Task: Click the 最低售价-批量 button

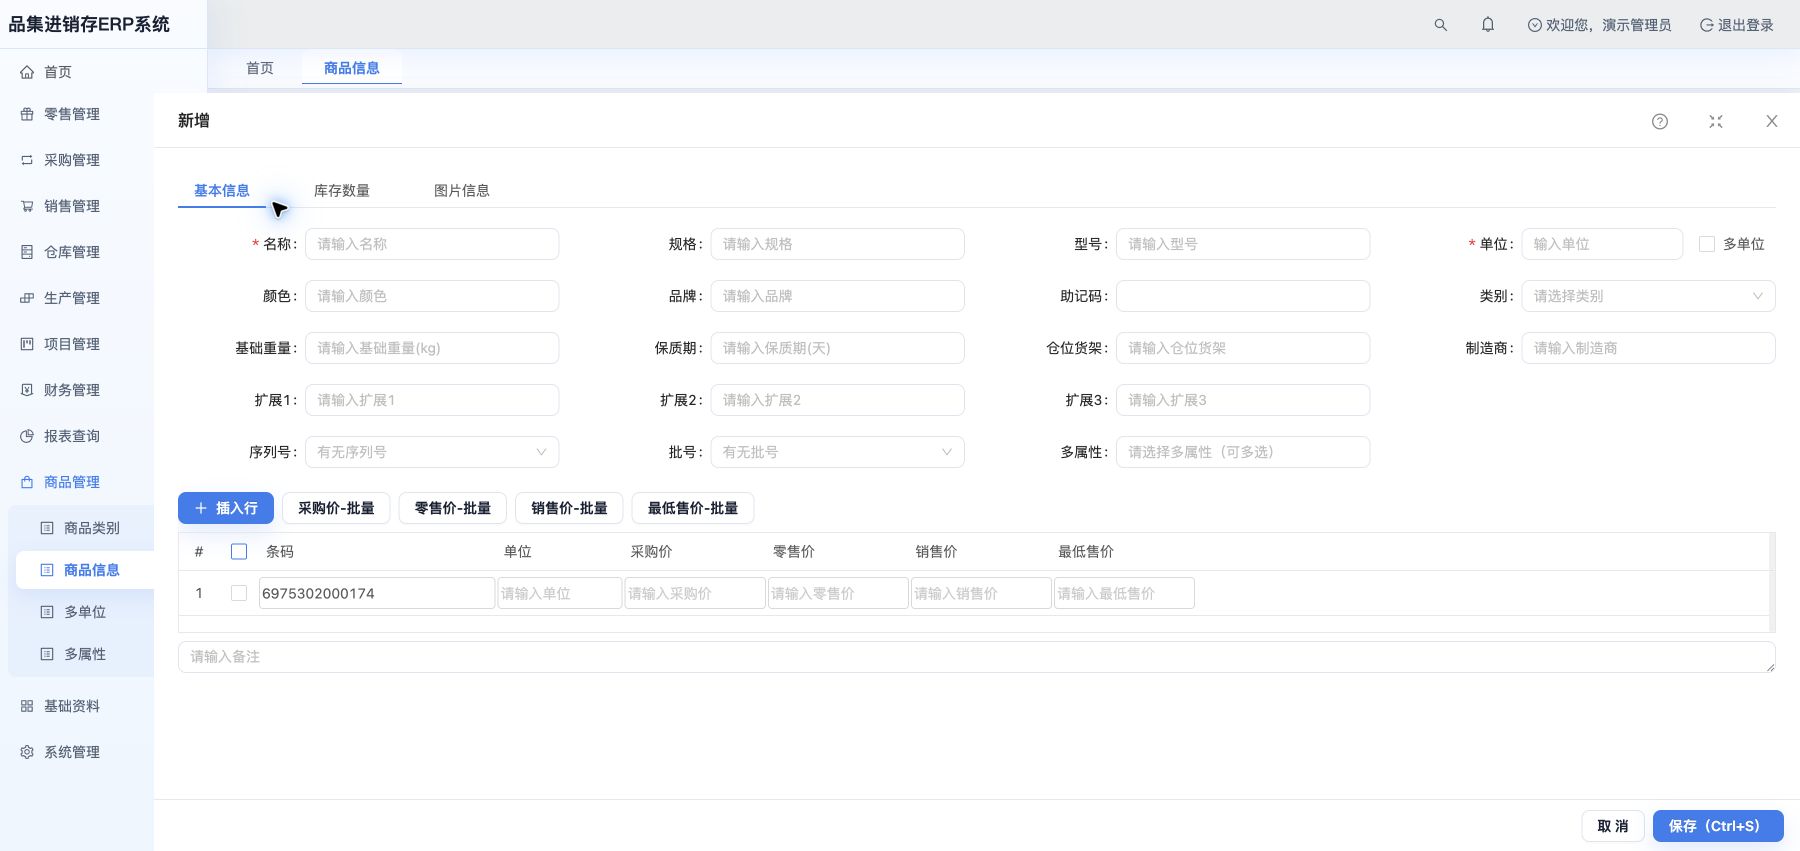Action: 693,508
